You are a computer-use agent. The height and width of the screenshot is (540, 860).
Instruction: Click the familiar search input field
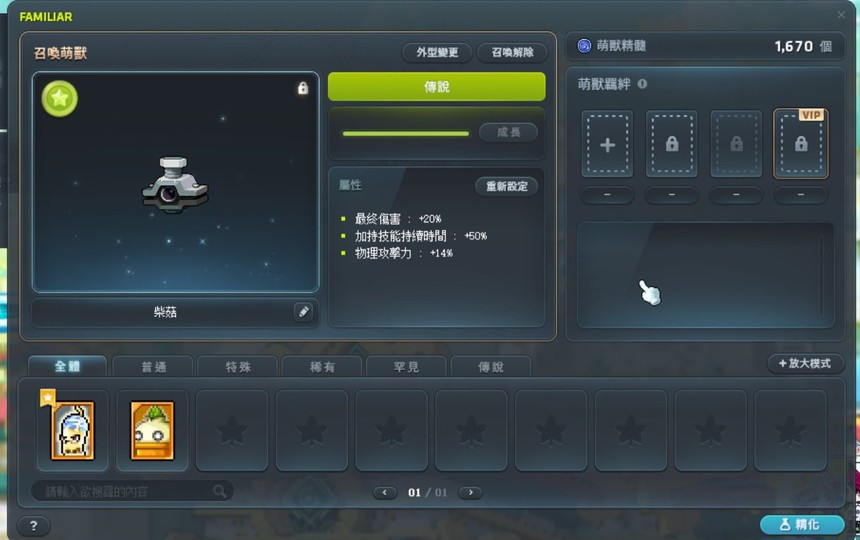(x=132, y=491)
